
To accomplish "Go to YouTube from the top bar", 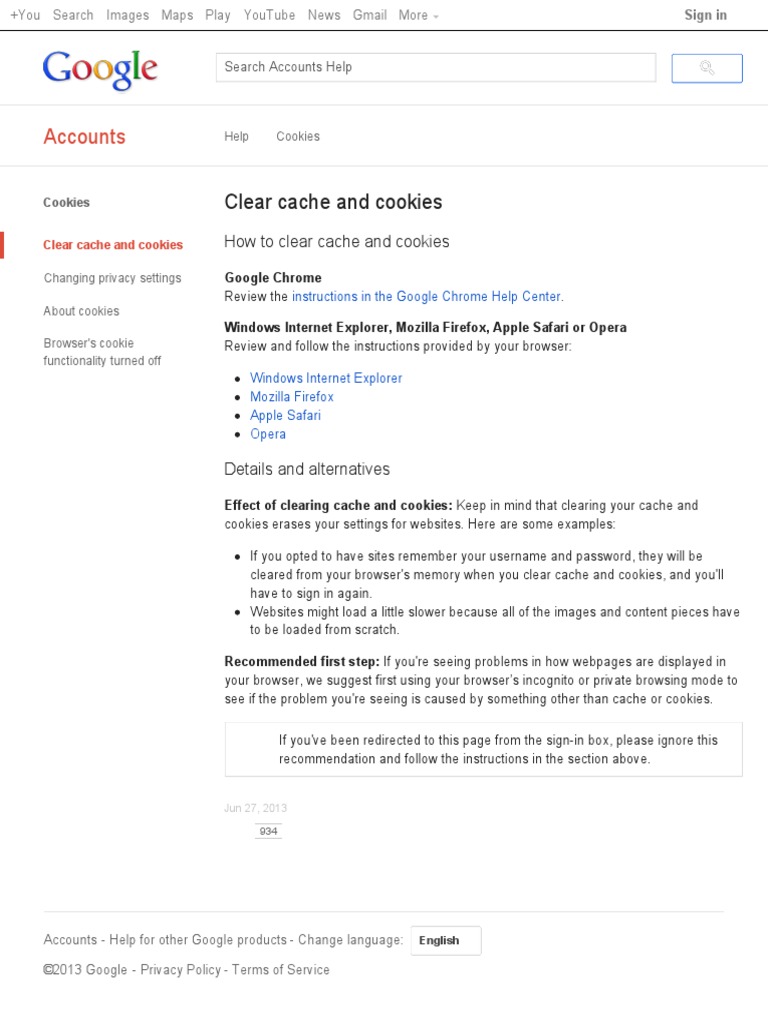I will [269, 15].
